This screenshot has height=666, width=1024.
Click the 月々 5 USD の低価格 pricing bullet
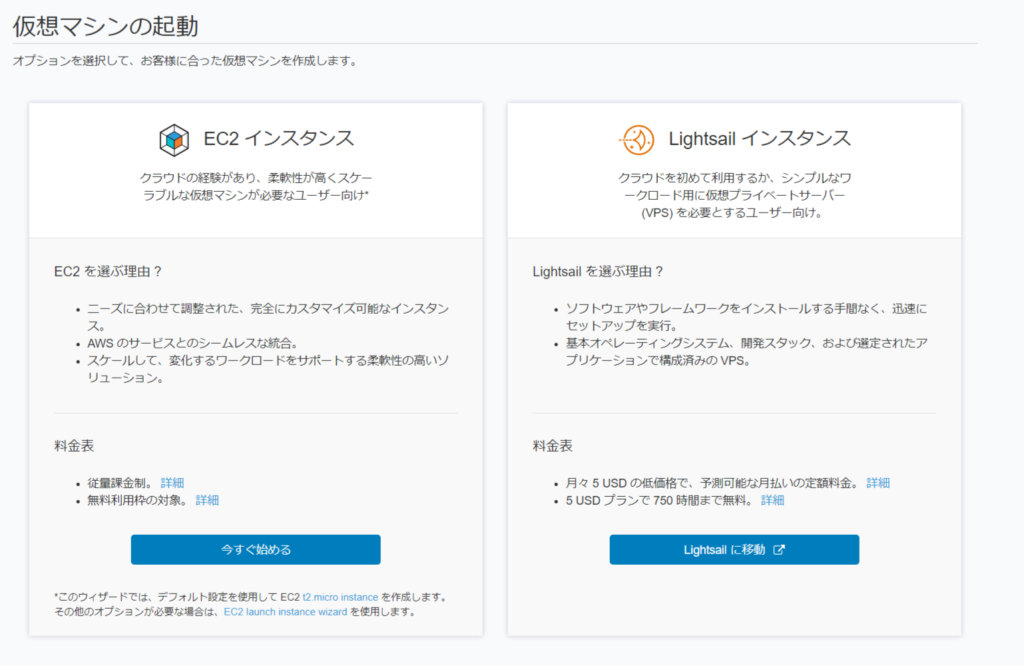tap(714, 483)
